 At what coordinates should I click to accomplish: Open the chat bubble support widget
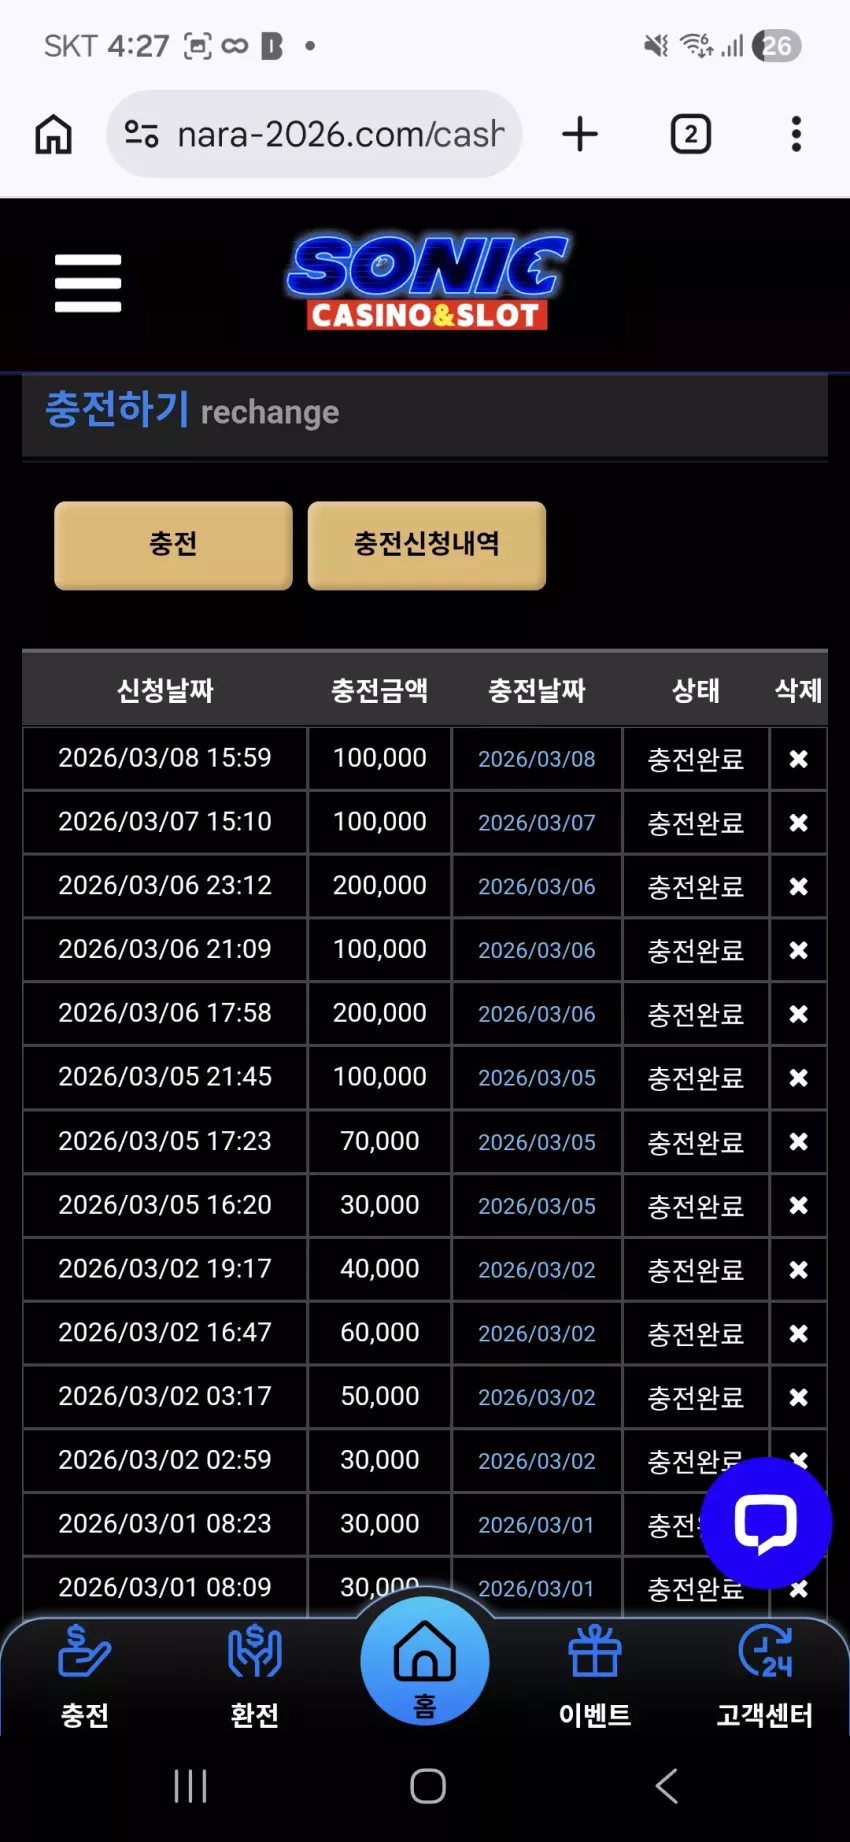tap(766, 1523)
